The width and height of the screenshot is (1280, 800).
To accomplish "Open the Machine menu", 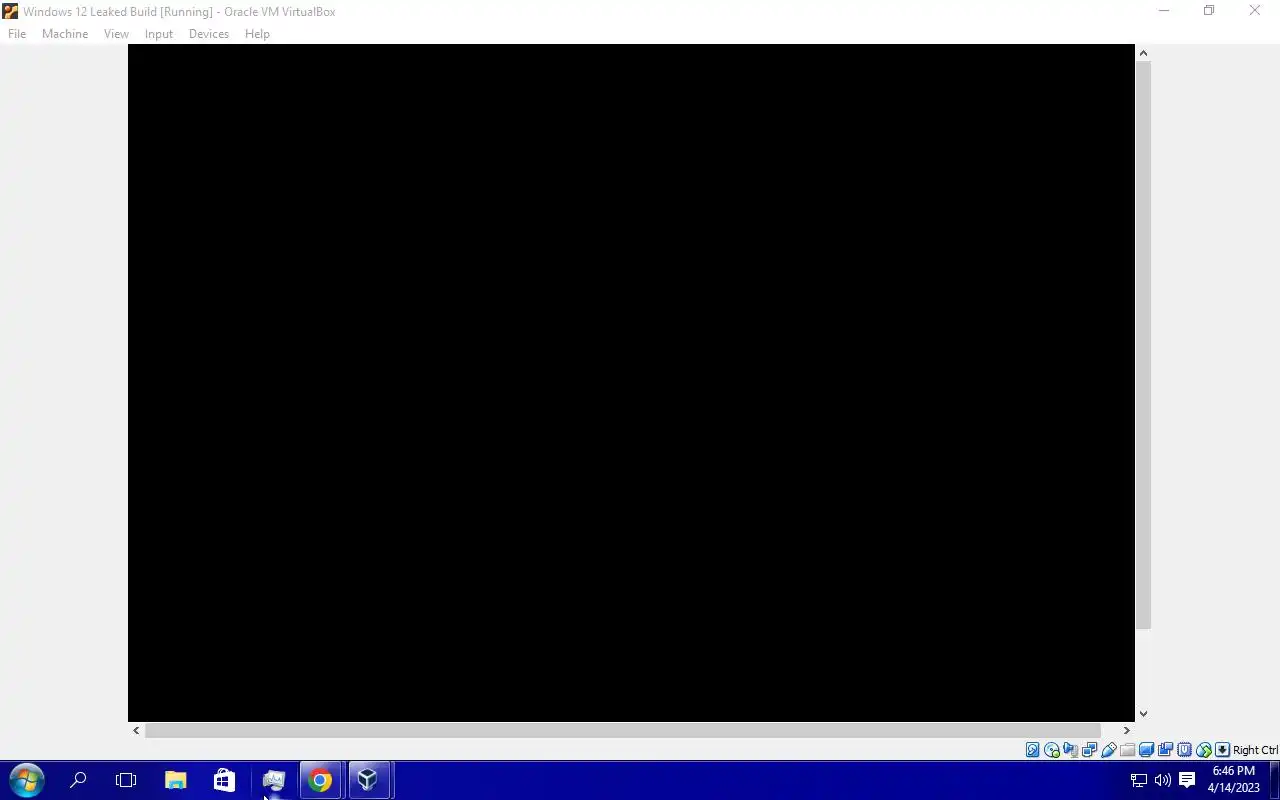I will (x=65, y=34).
